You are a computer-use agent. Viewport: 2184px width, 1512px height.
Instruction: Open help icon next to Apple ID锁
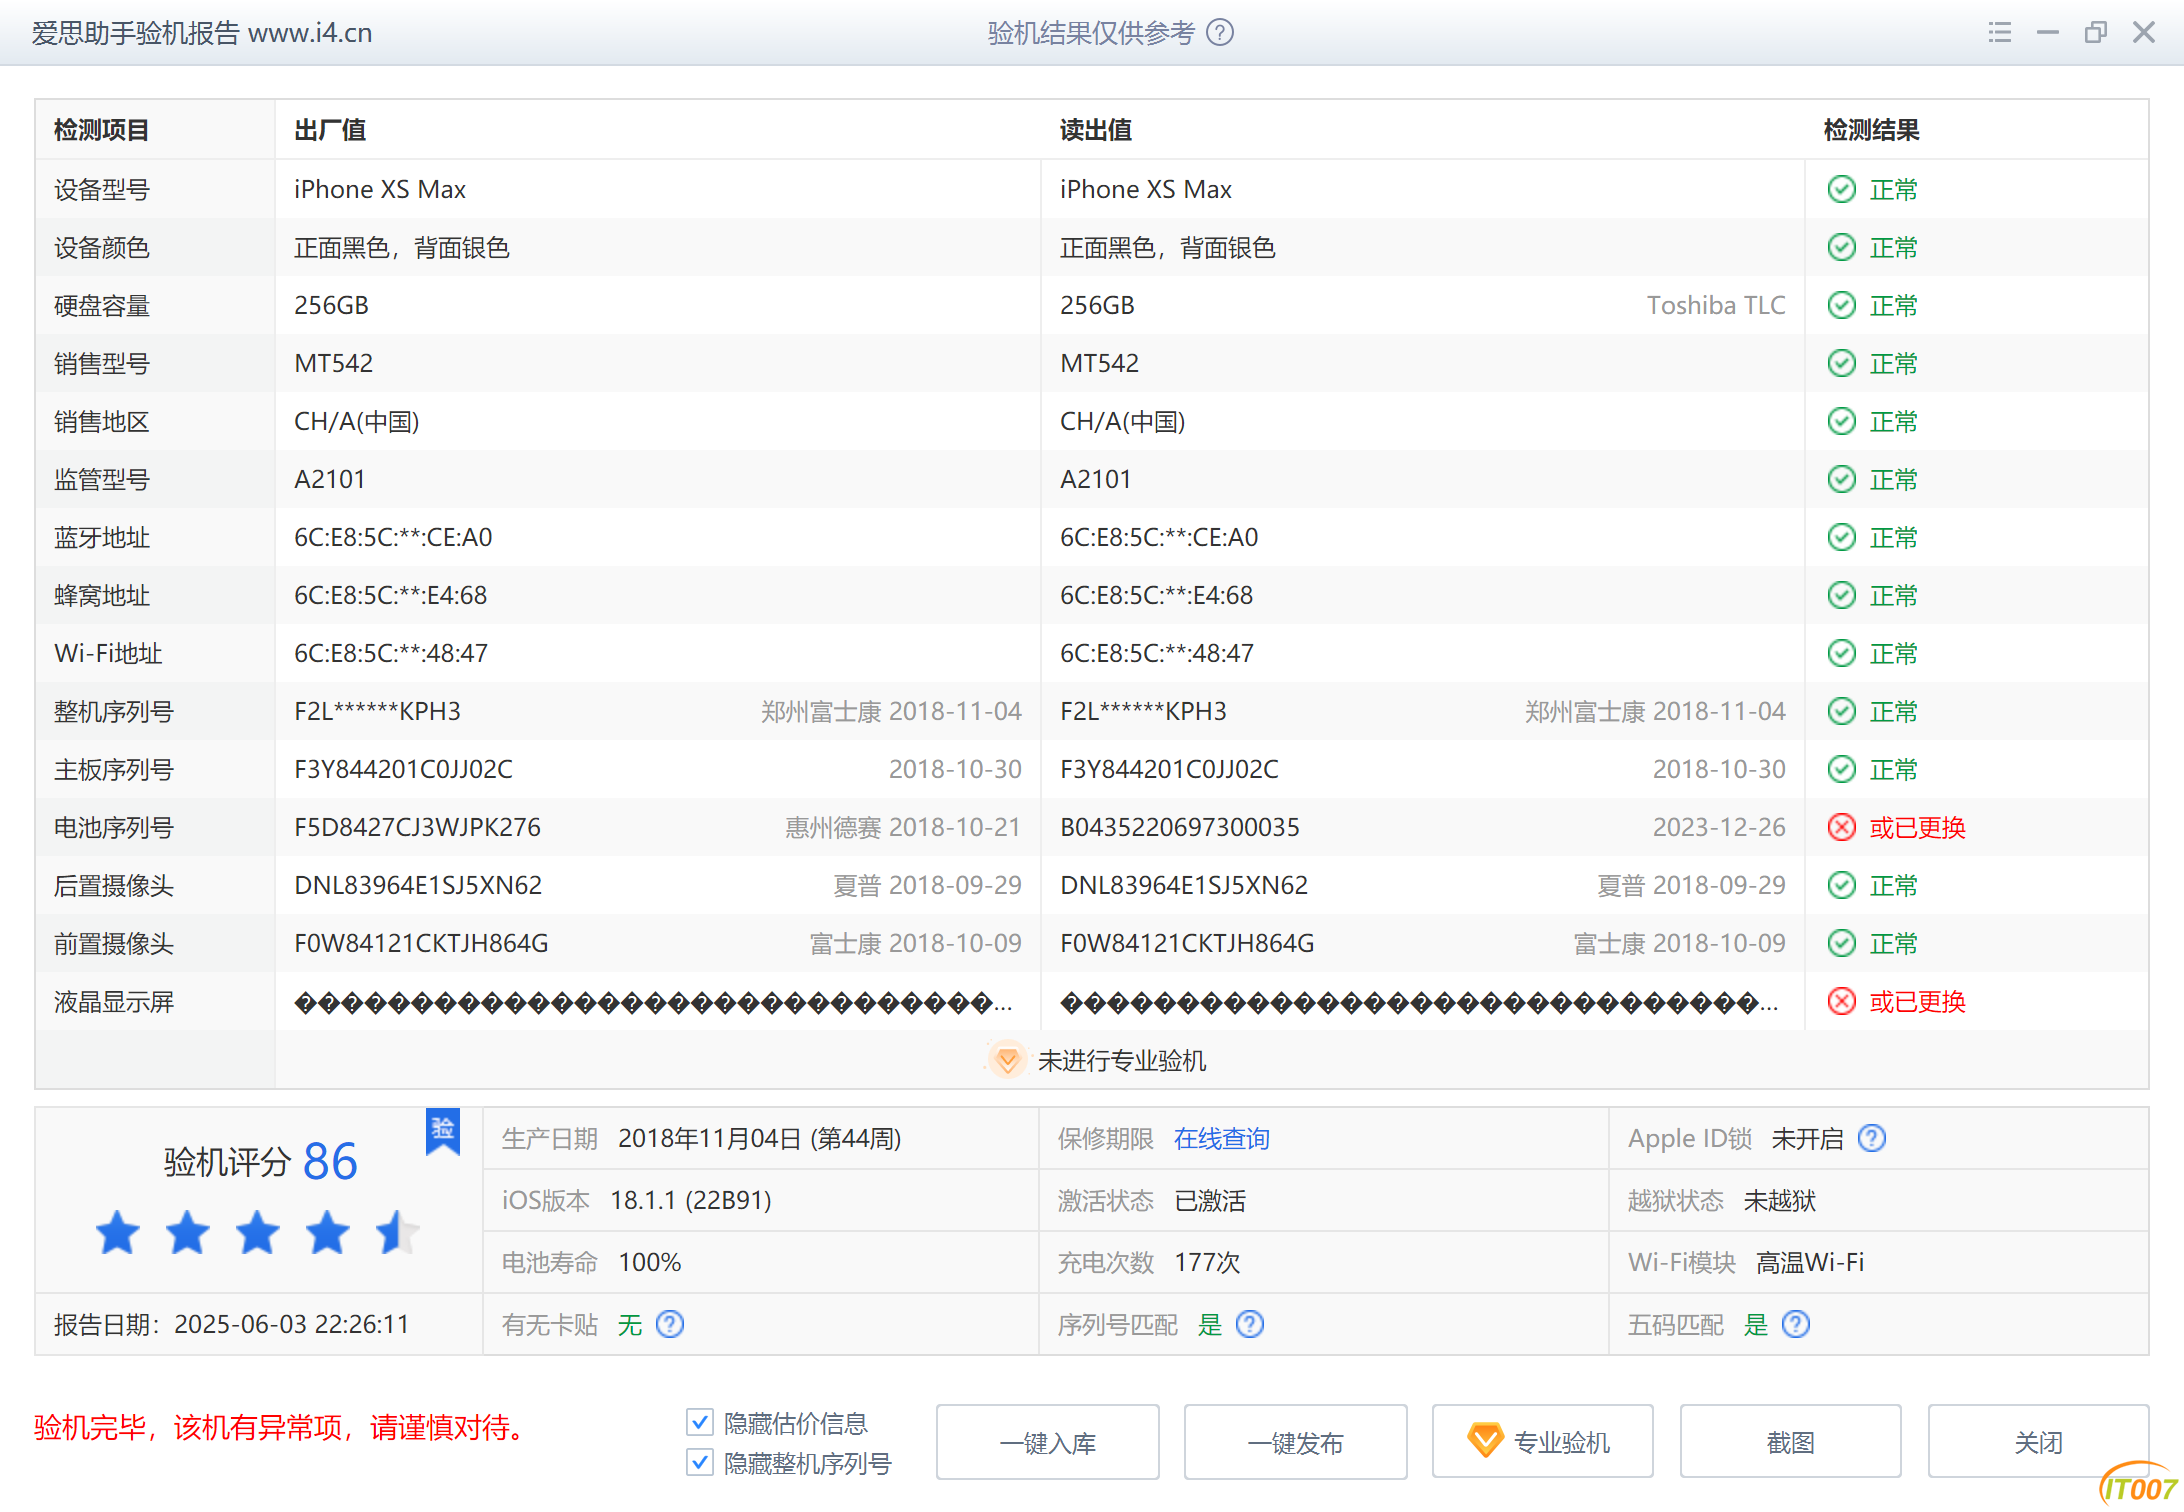point(1872,1138)
